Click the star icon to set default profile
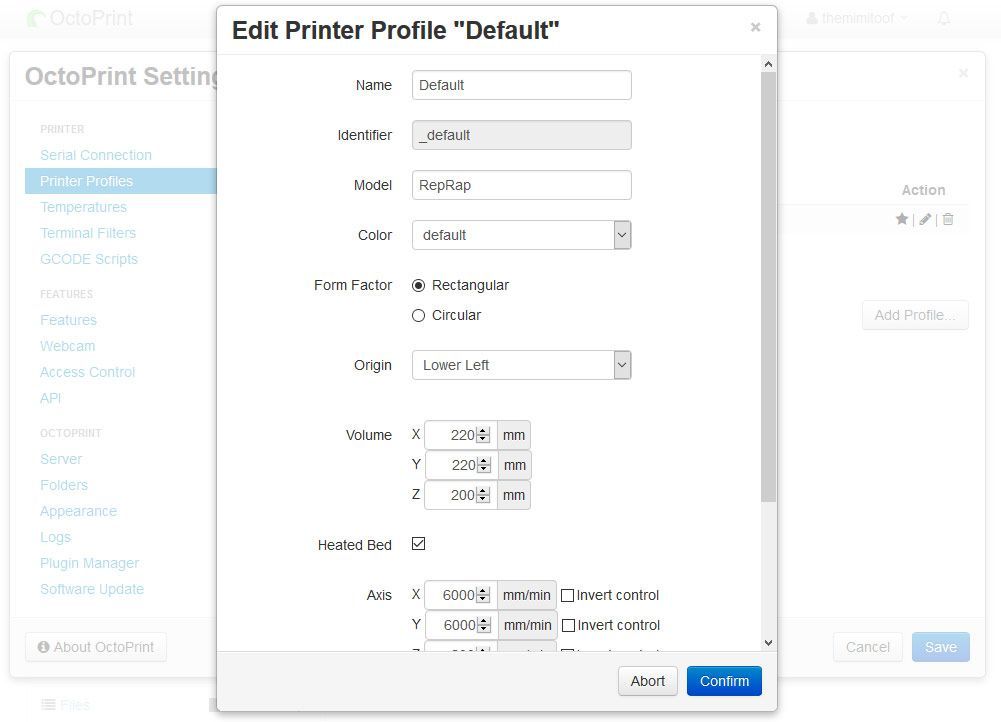This screenshot has width=1001, height=722. (901, 219)
